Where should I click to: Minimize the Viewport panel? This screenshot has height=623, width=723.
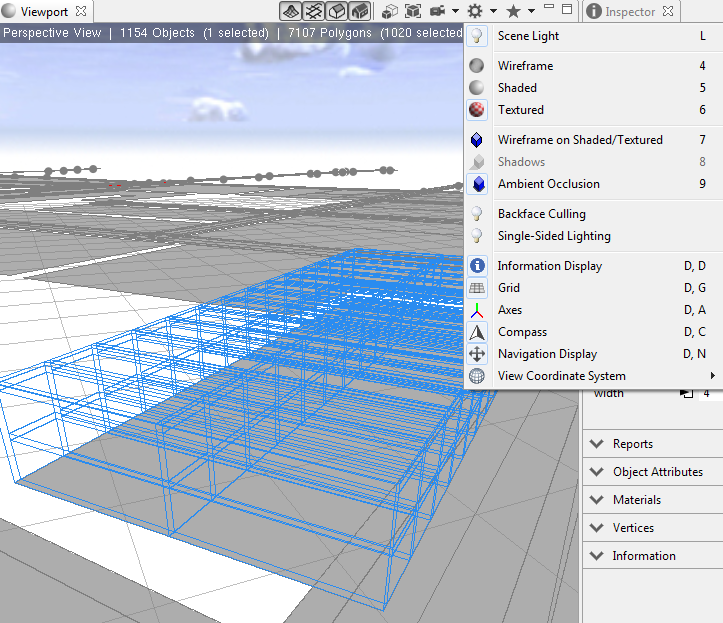click(x=549, y=7)
